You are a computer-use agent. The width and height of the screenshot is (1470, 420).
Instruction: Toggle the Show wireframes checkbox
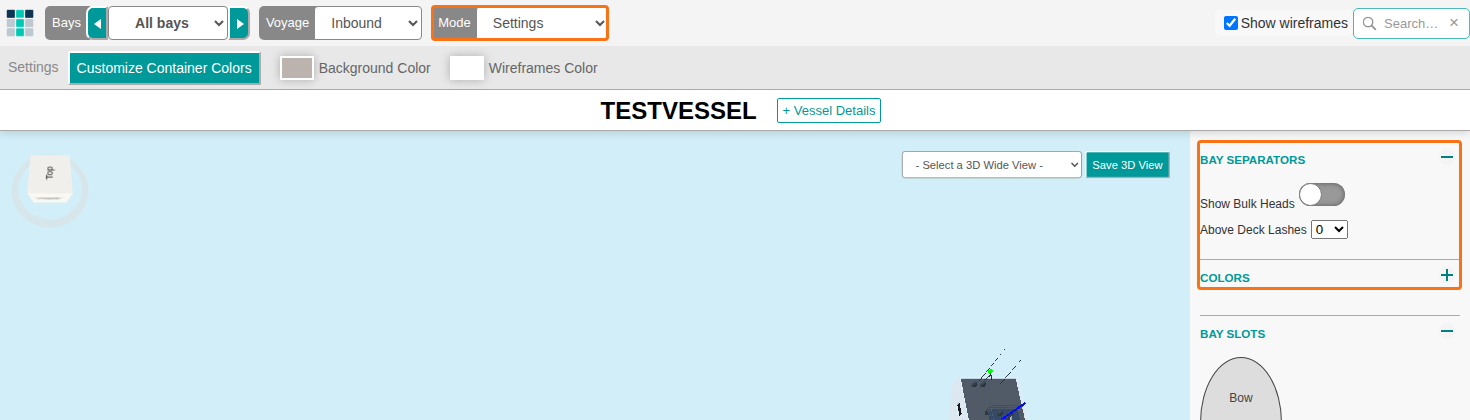1231,23
